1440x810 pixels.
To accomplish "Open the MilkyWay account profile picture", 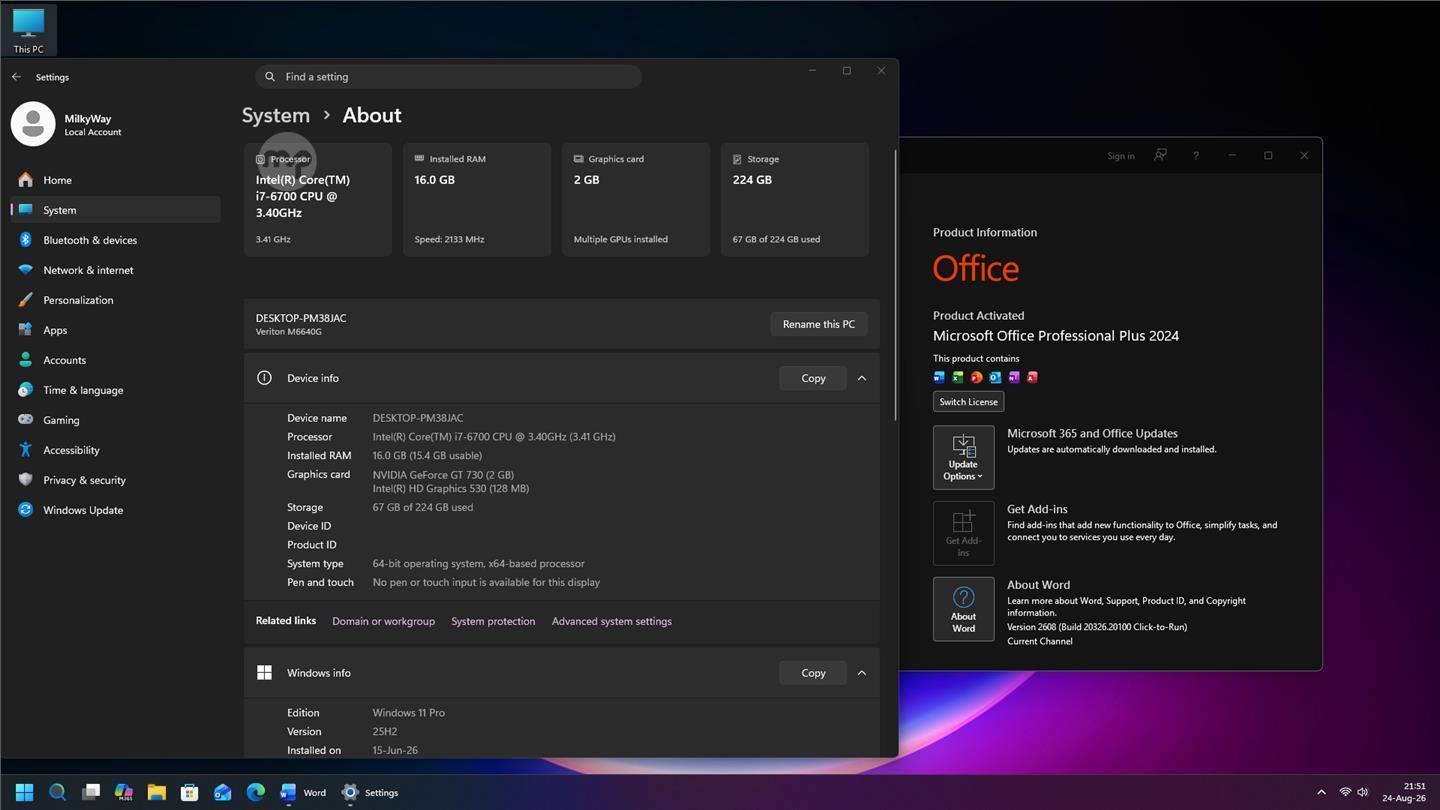I will tap(33, 124).
